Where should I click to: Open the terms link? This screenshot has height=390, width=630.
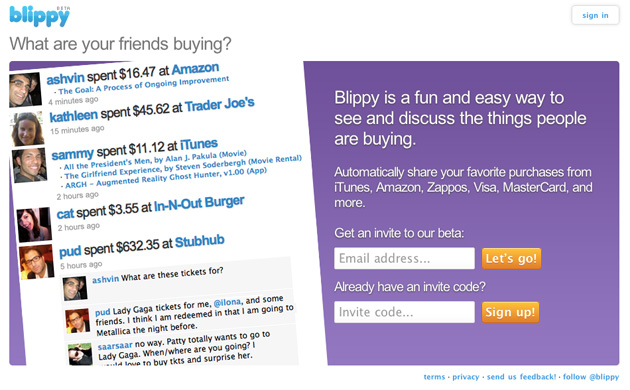point(434,377)
